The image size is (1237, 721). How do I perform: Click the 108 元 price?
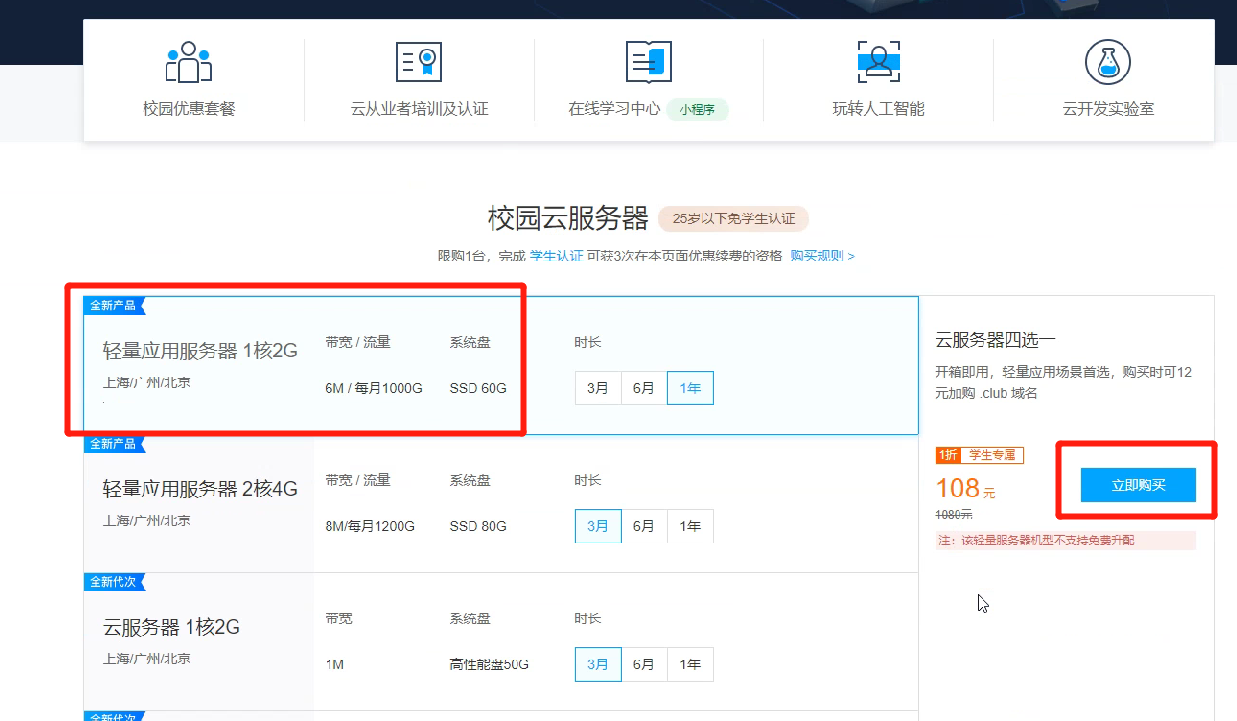pyautogui.click(x=966, y=488)
